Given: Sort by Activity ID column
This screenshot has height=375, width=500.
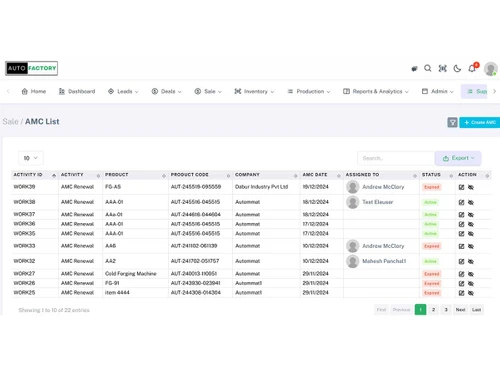Looking at the screenshot, I should (34, 175).
